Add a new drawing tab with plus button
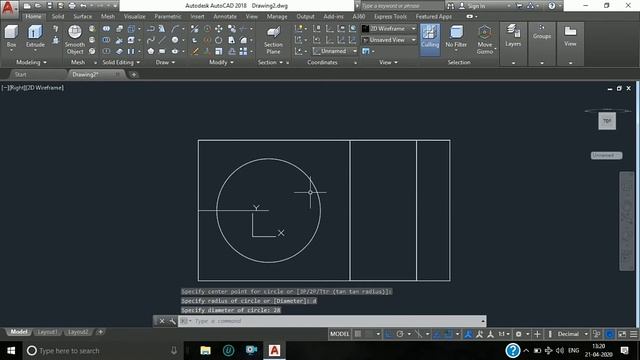 pyautogui.click(x=133, y=74)
